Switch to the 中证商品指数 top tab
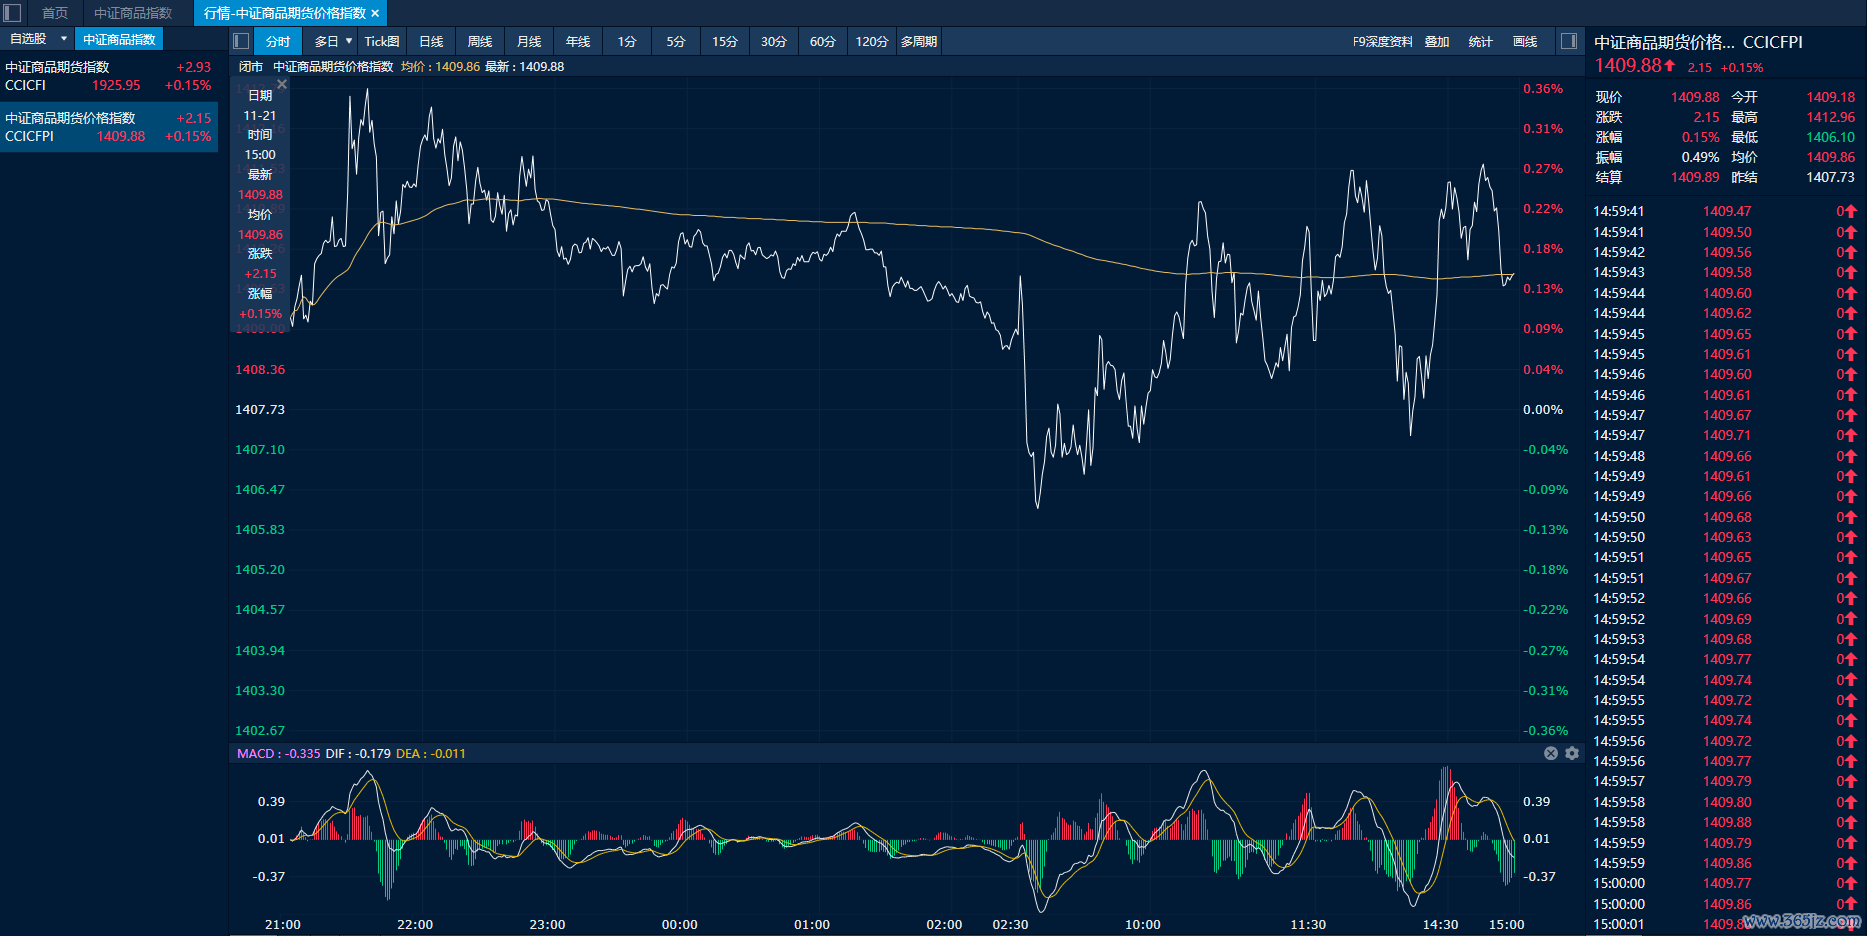 [x=133, y=13]
